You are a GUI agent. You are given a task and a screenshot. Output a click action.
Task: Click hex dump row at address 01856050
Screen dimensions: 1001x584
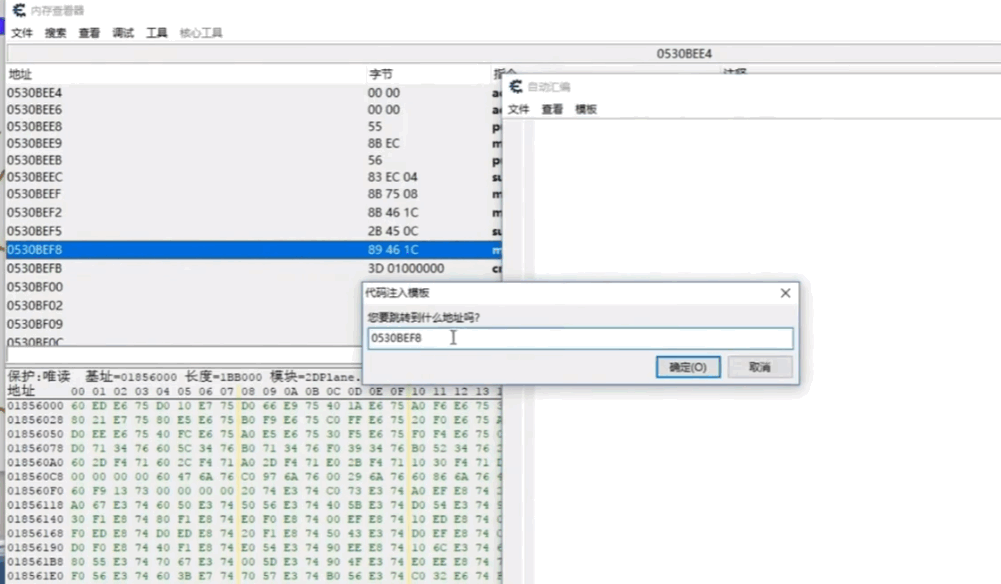[x=250, y=435]
